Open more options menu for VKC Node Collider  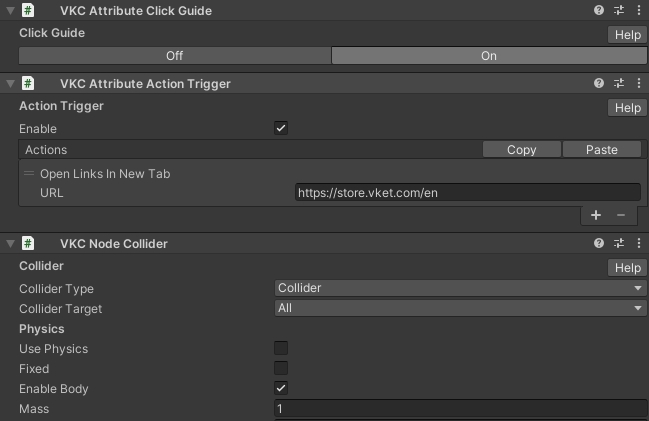(x=637, y=243)
